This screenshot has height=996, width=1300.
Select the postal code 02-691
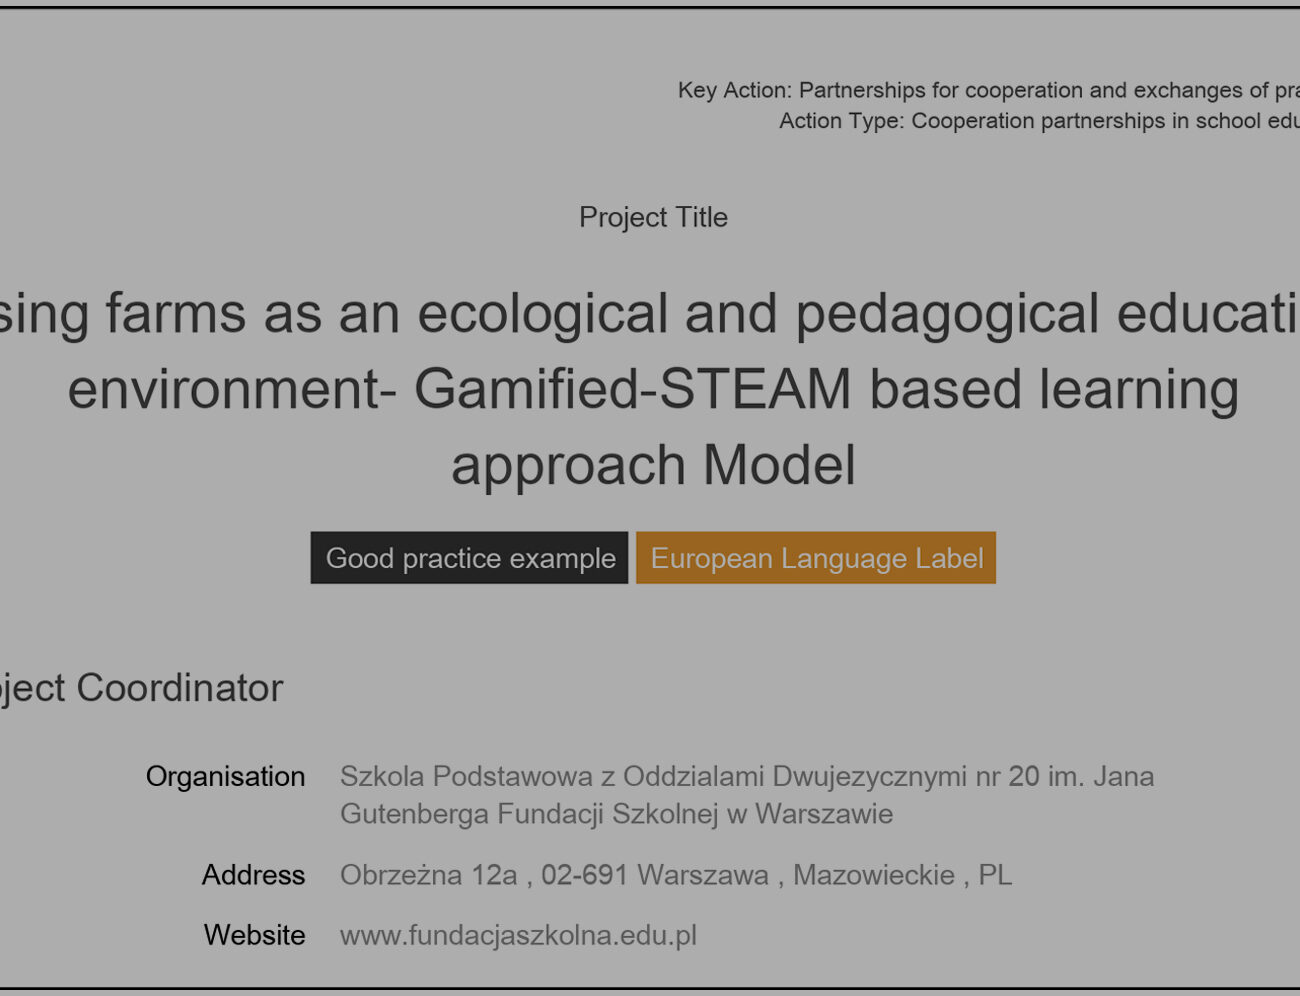[x=584, y=875]
